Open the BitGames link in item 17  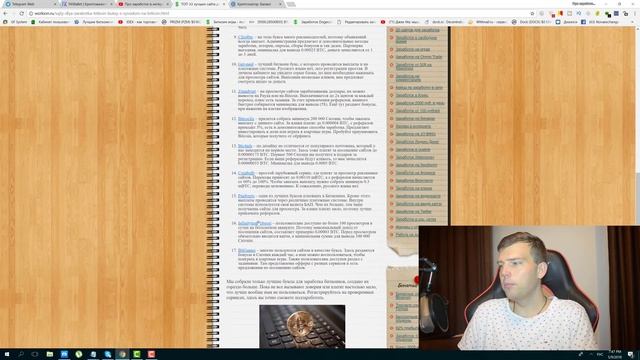[x=247, y=250]
